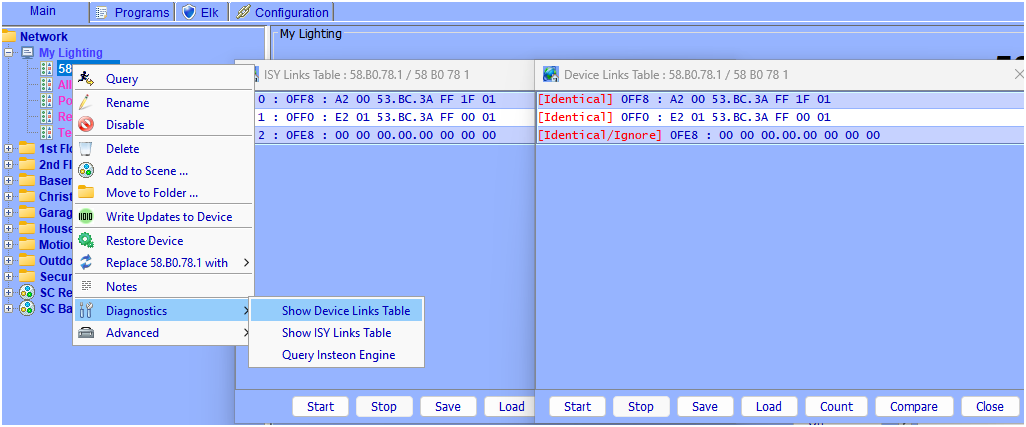The width and height of the screenshot is (1026, 427).
Task: Click the red Disable icon
Action: coord(86,125)
